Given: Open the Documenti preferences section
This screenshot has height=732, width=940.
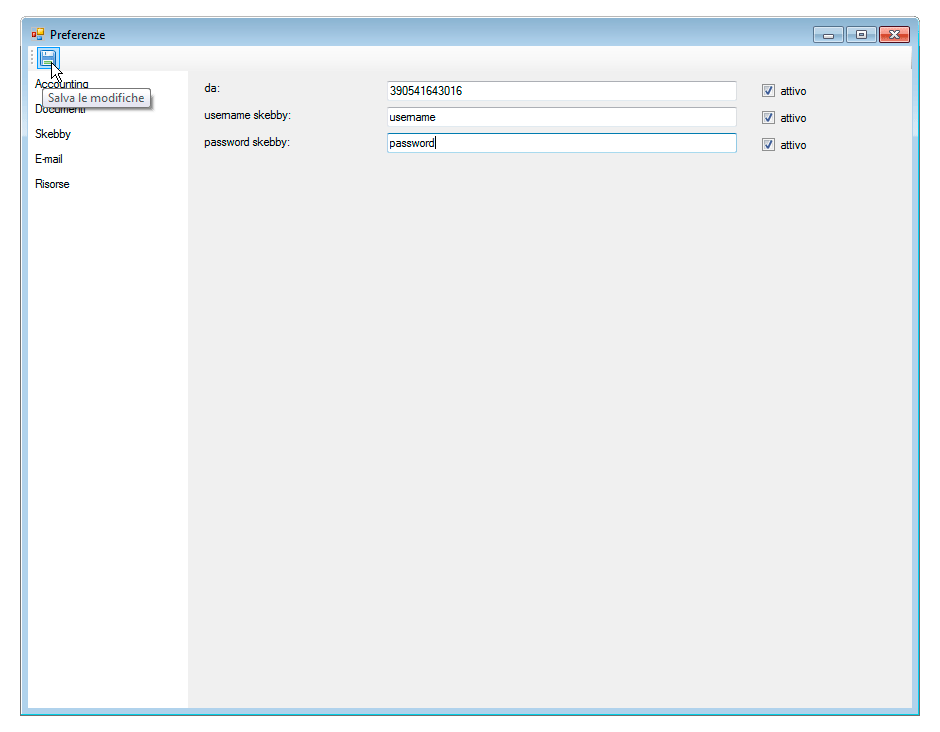Looking at the screenshot, I should [x=60, y=109].
